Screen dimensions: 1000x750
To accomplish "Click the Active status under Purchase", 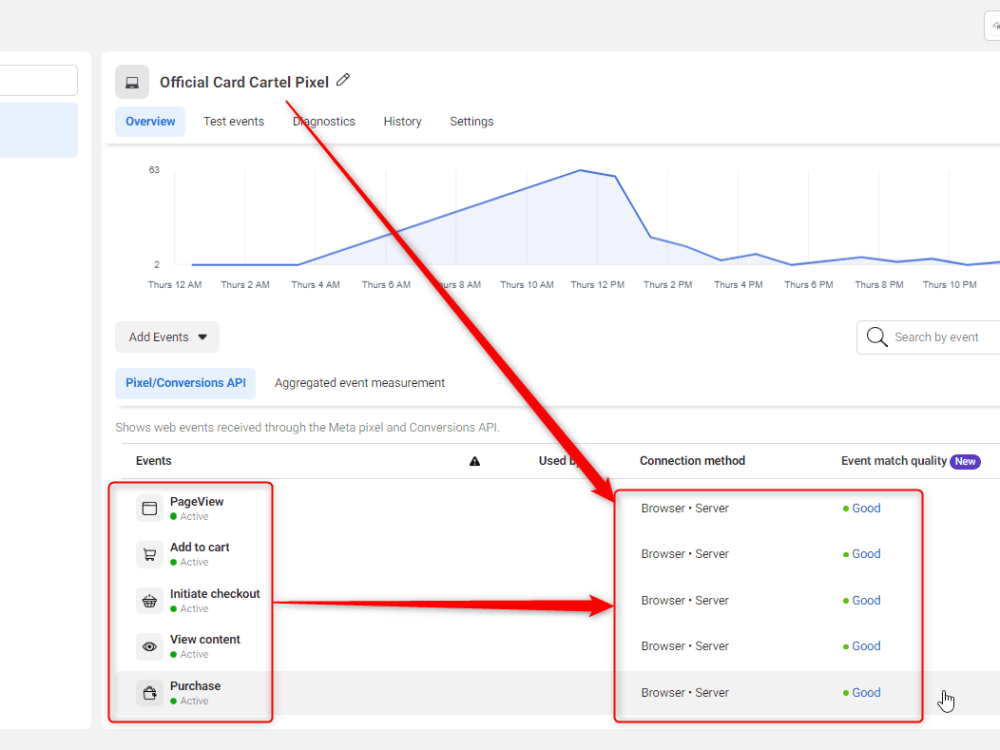I will (x=194, y=701).
